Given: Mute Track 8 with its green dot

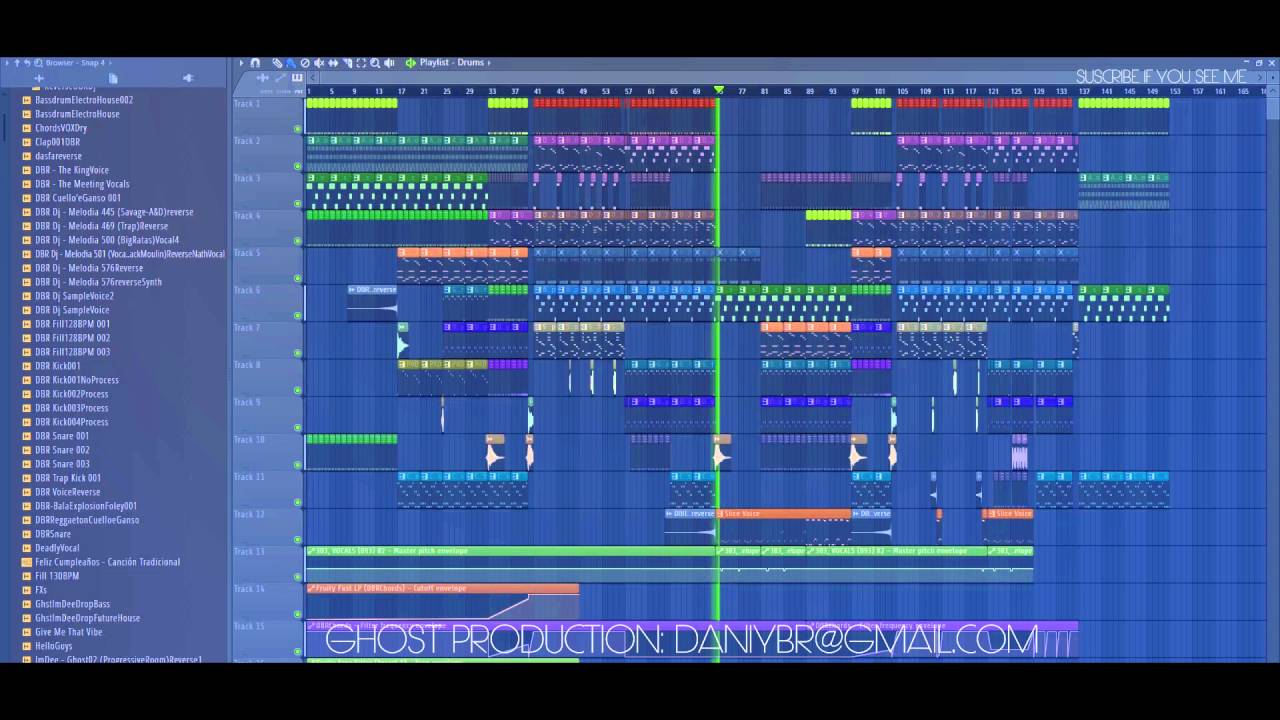Looking at the screenshot, I should [x=297, y=390].
